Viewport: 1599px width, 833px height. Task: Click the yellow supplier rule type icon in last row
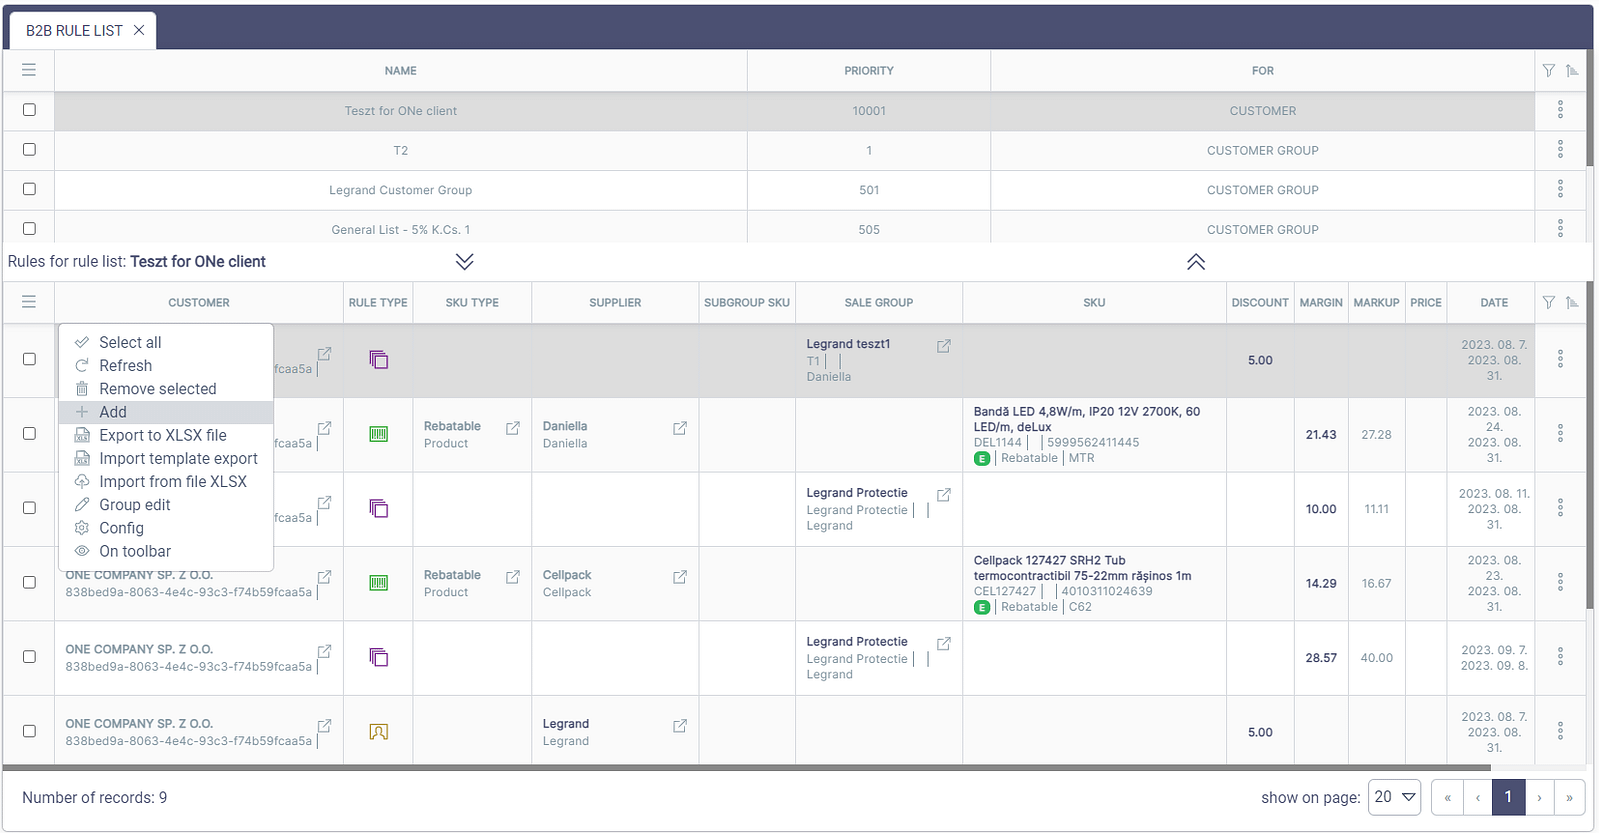(378, 732)
